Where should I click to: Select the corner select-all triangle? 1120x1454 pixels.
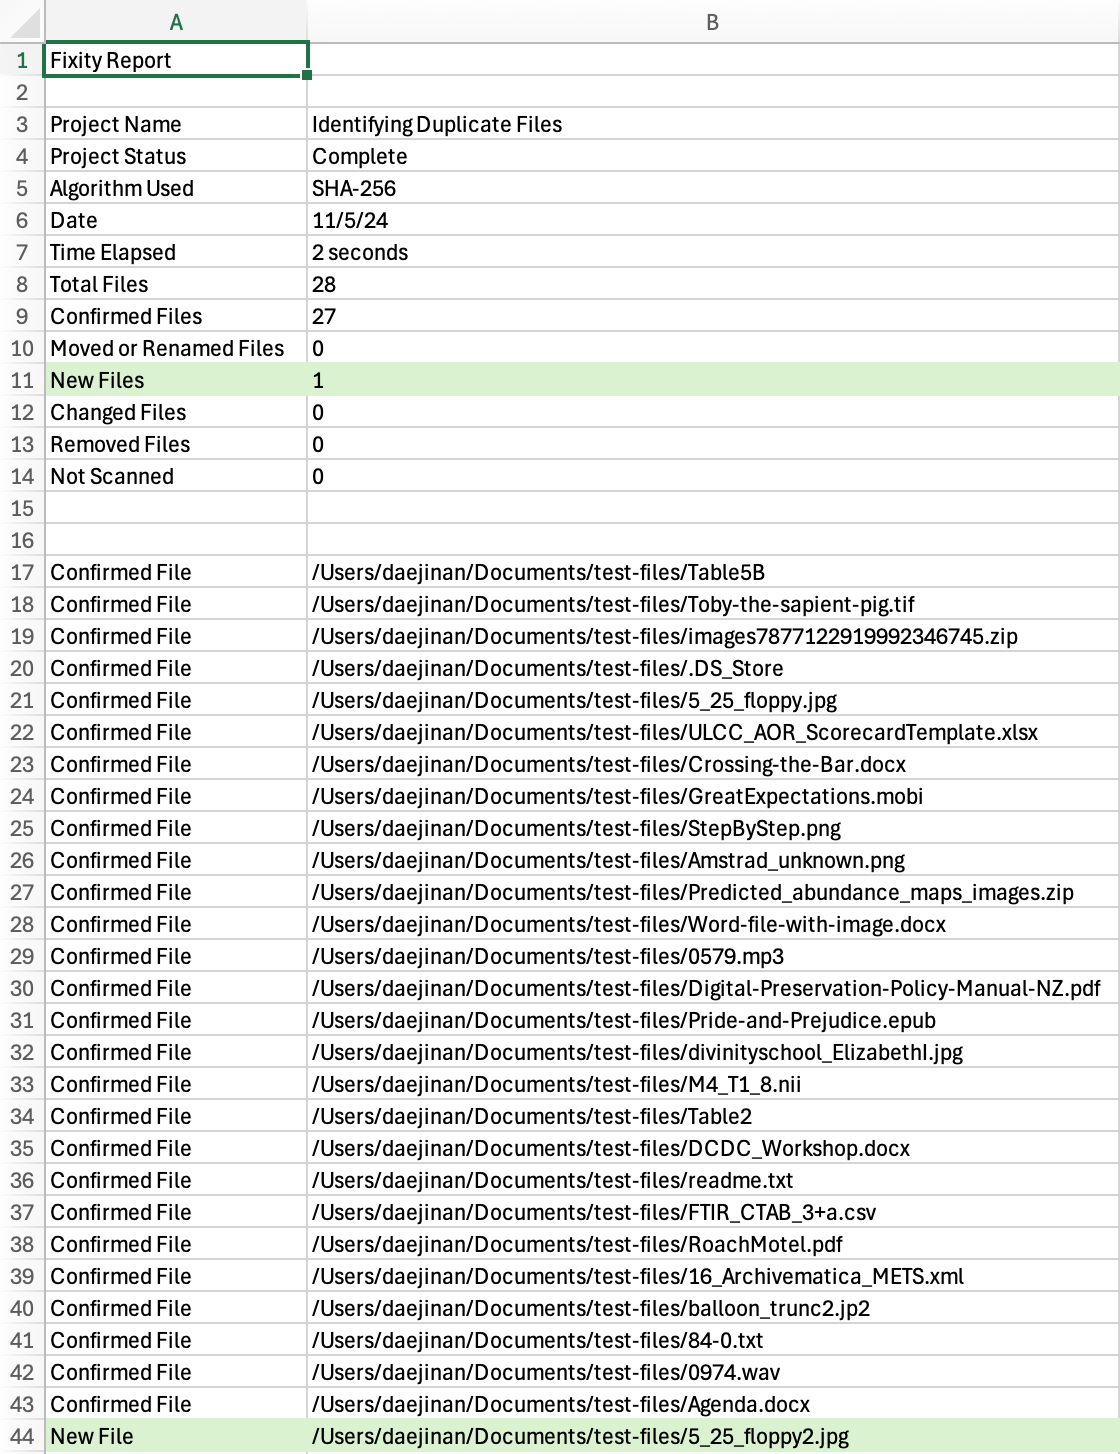(22, 21)
